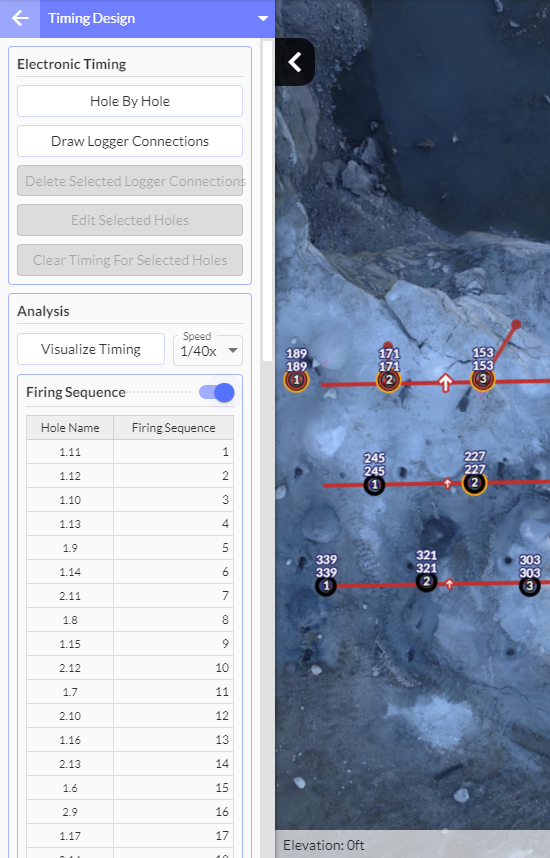Select hole 1.6 row in table
Screen dimensions: 550x858
[130, 788]
